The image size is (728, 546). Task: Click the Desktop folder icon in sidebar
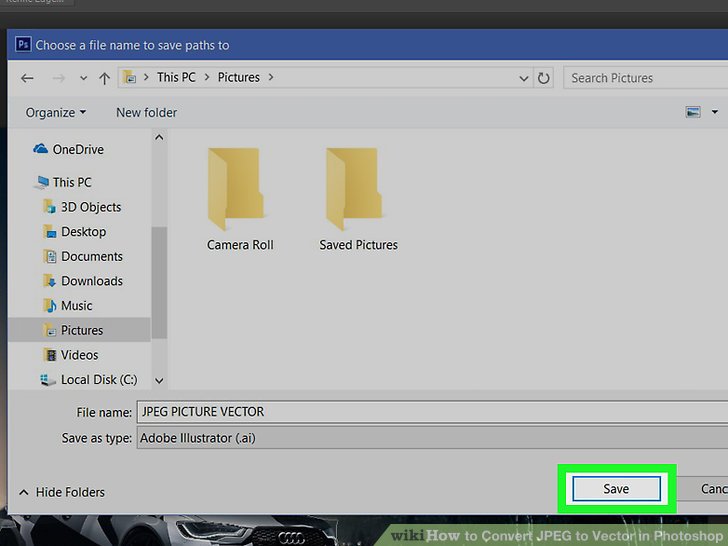click(50, 231)
